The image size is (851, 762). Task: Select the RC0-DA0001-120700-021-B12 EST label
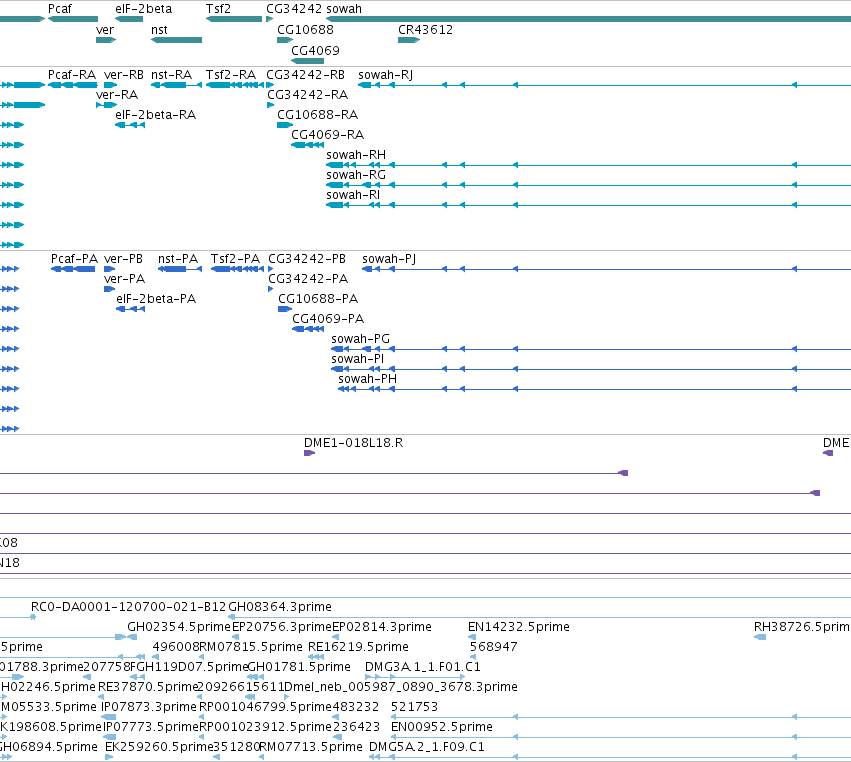pyautogui.click(x=128, y=607)
